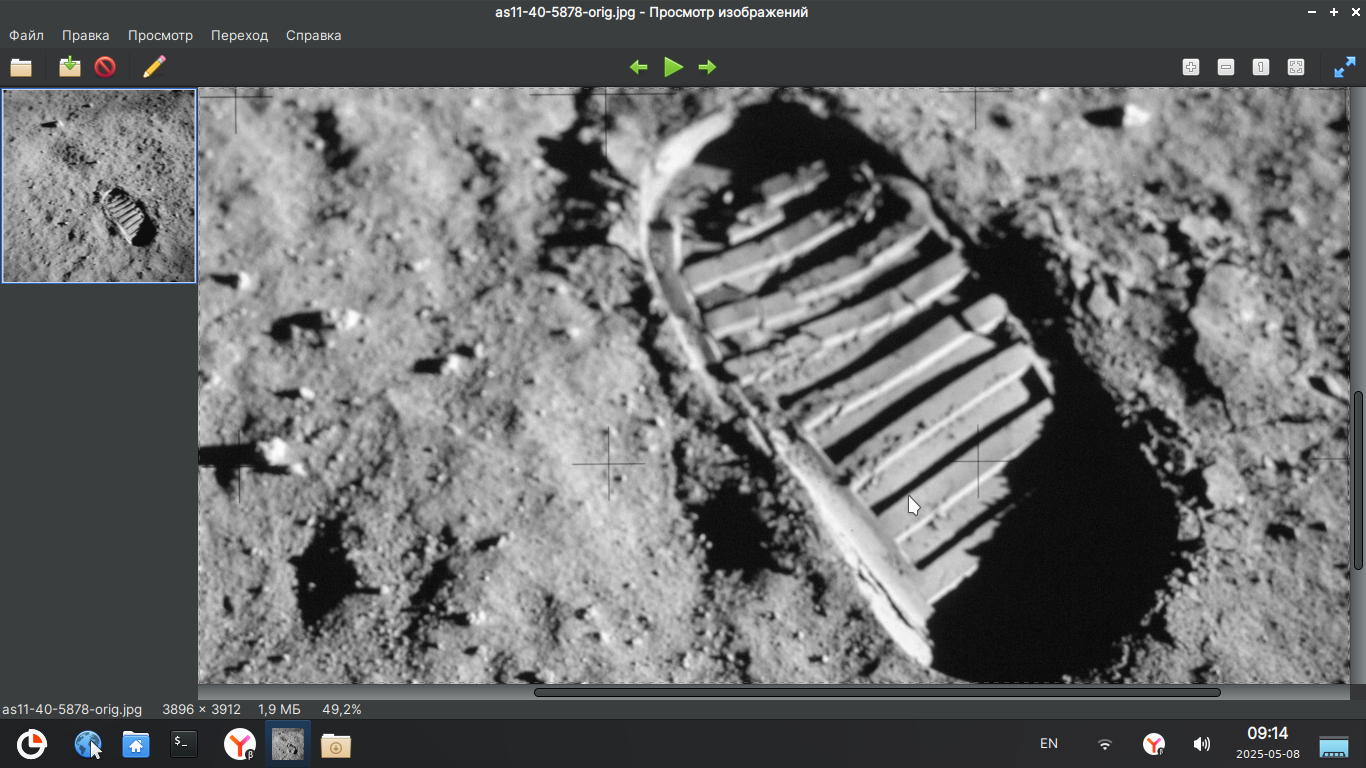This screenshot has width=1366, height=768.
Task: Maximize the image viewer window
Action: coord(1334,12)
